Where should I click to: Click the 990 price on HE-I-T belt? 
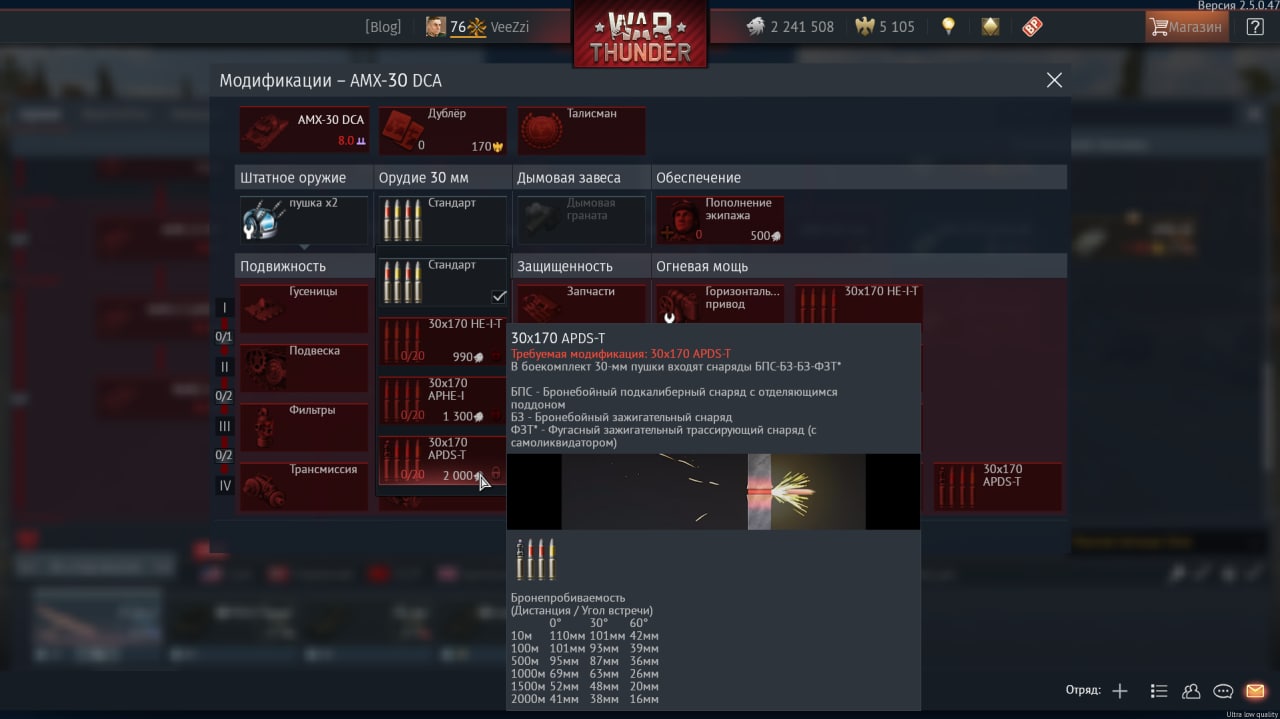click(x=468, y=356)
